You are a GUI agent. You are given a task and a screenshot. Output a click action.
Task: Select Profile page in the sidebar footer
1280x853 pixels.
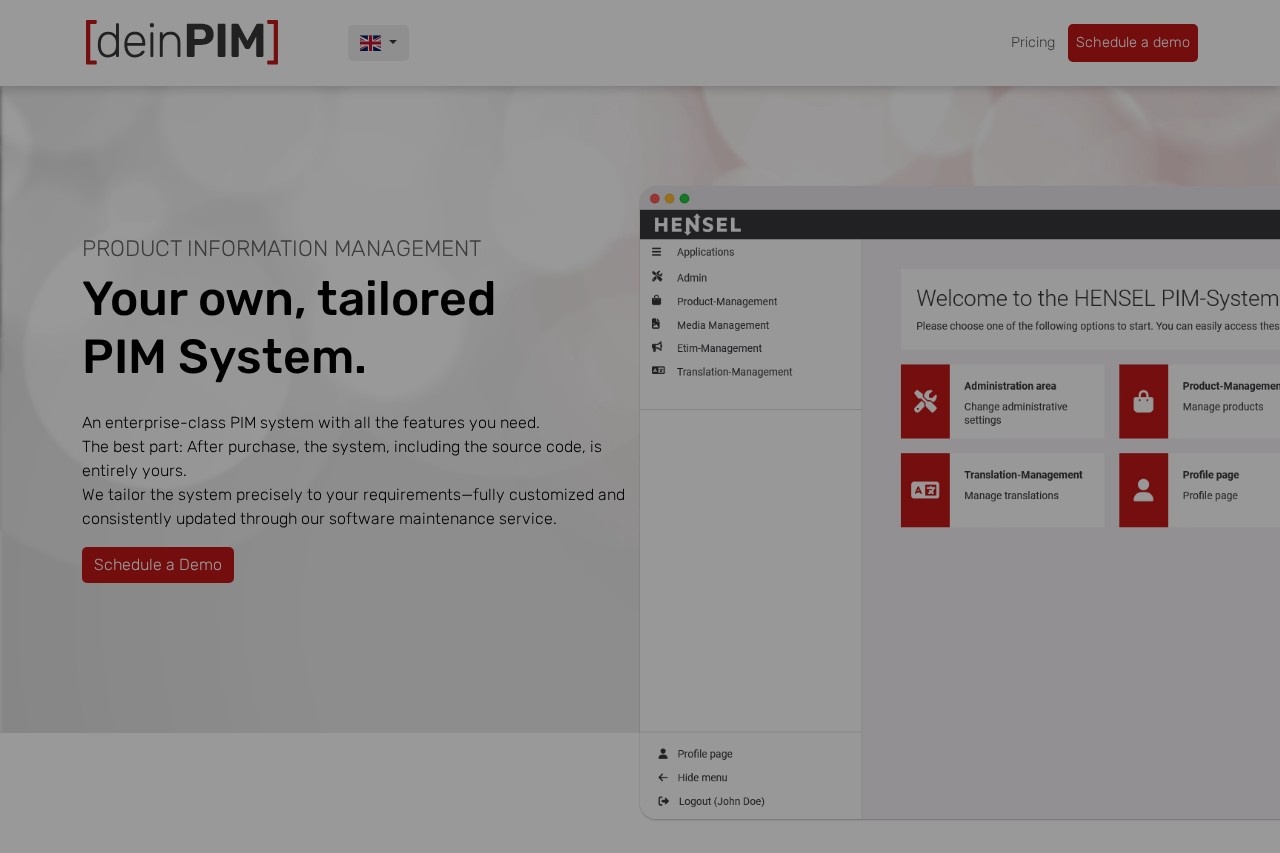(x=704, y=754)
